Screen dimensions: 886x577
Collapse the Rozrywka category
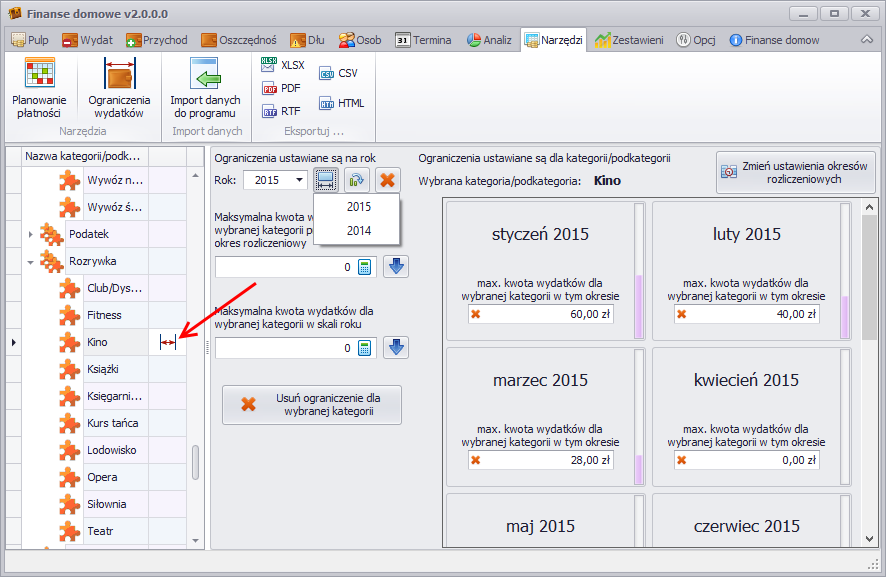[x=31, y=261]
